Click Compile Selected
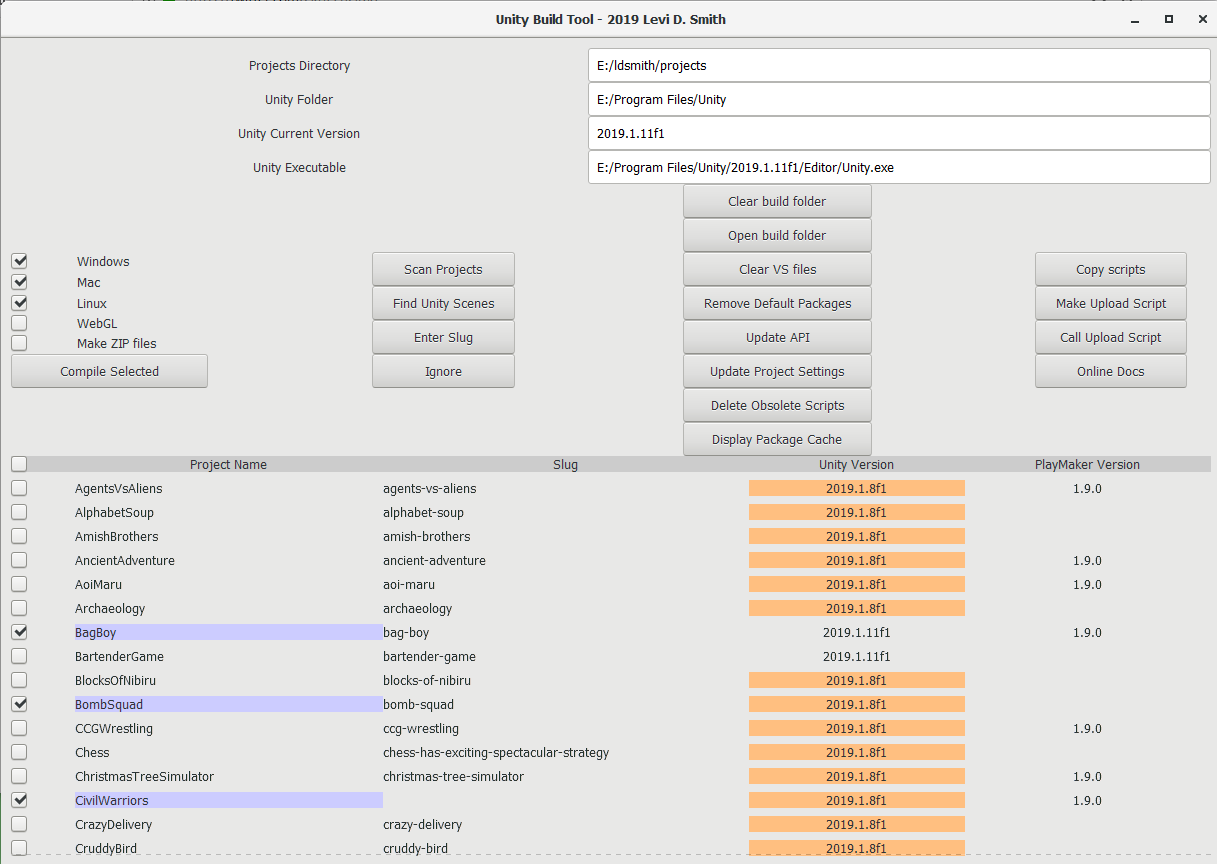 (108, 370)
